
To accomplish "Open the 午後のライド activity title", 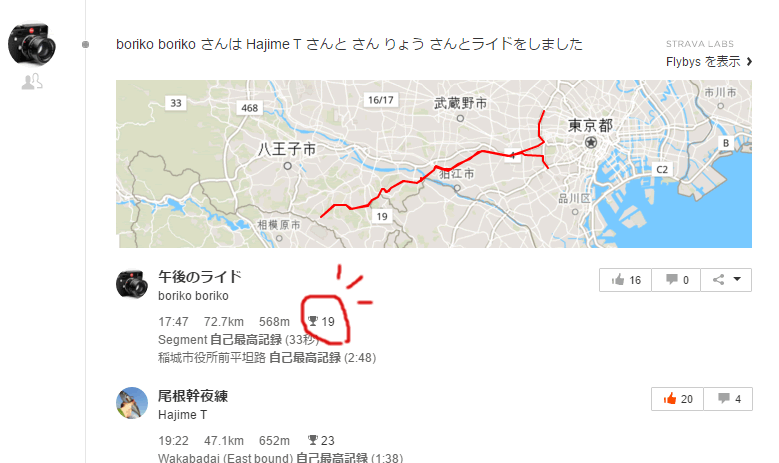I will 200,276.
